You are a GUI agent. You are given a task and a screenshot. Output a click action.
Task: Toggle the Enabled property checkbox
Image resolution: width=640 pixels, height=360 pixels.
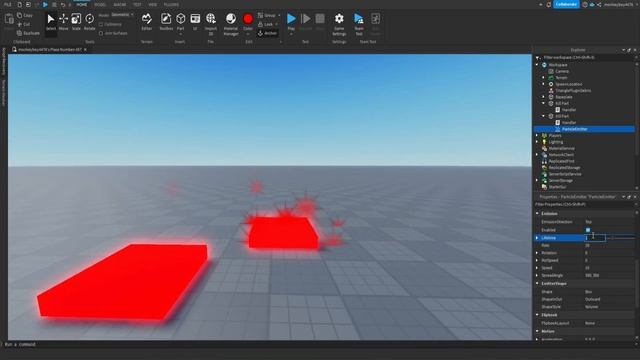click(x=588, y=230)
